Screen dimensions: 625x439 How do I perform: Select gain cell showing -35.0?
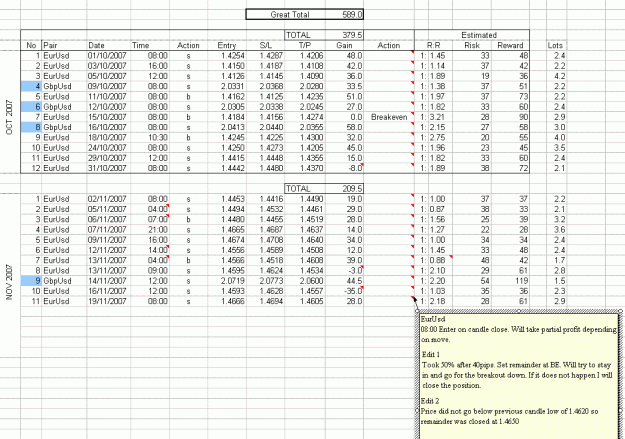tap(344, 291)
